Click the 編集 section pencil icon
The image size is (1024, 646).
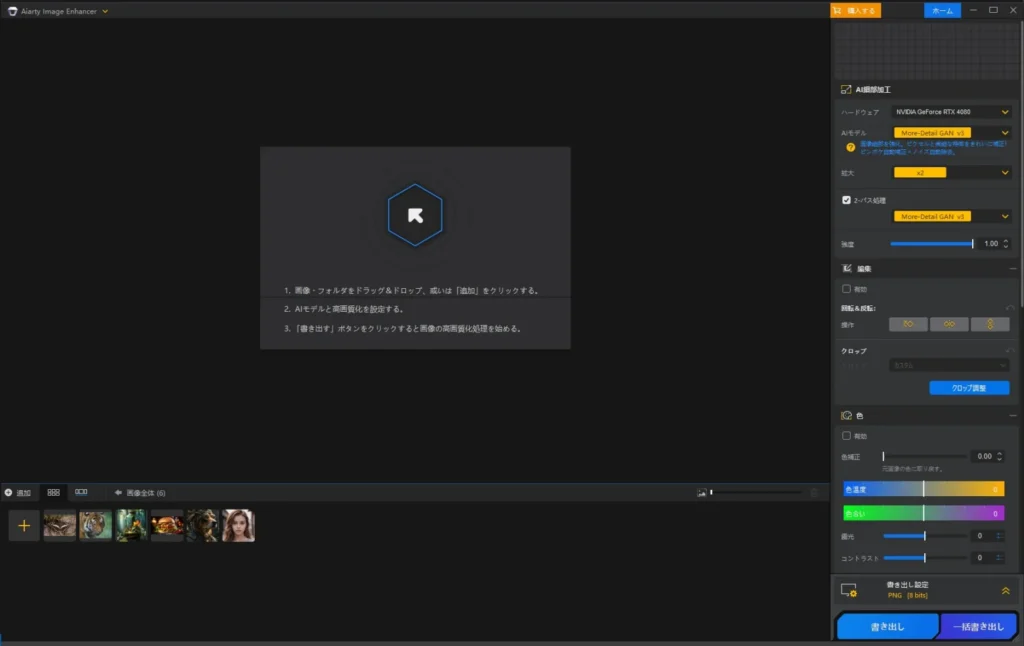coord(846,268)
